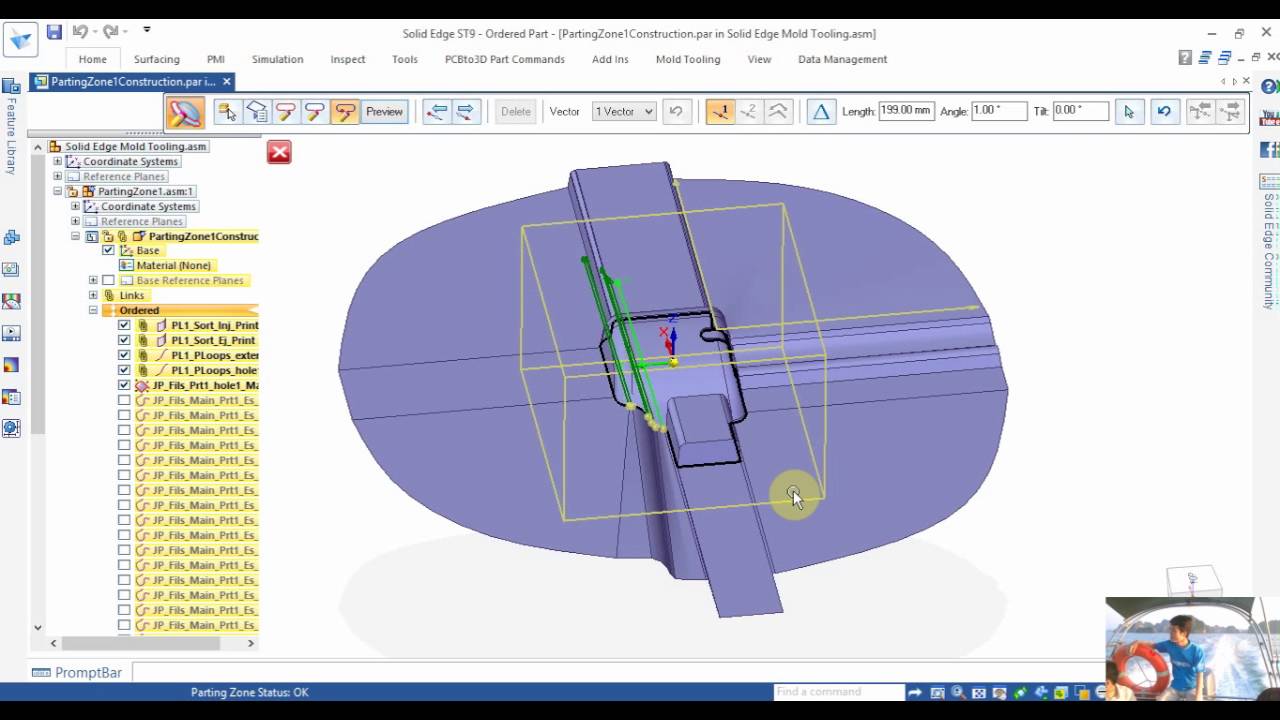The width and height of the screenshot is (1280, 720).
Task: Expand Coordinate Systems under PartingZone1.asm:1
Action: 75,206
